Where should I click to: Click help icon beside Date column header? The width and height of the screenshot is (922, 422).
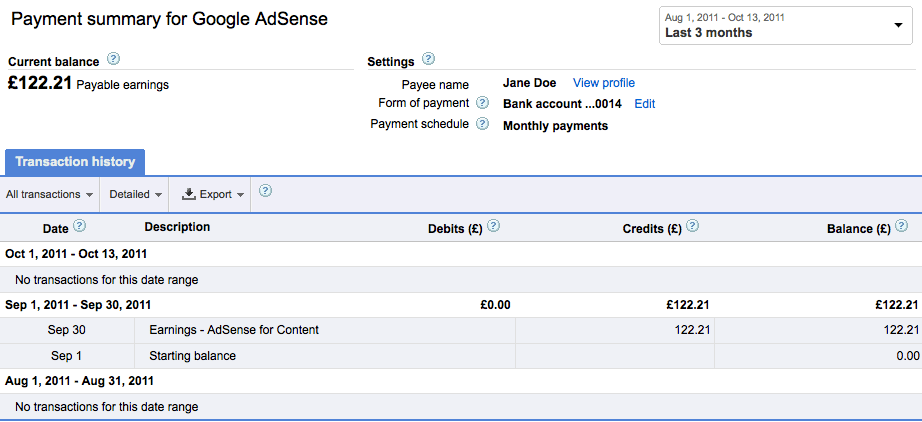pos(79,226)
